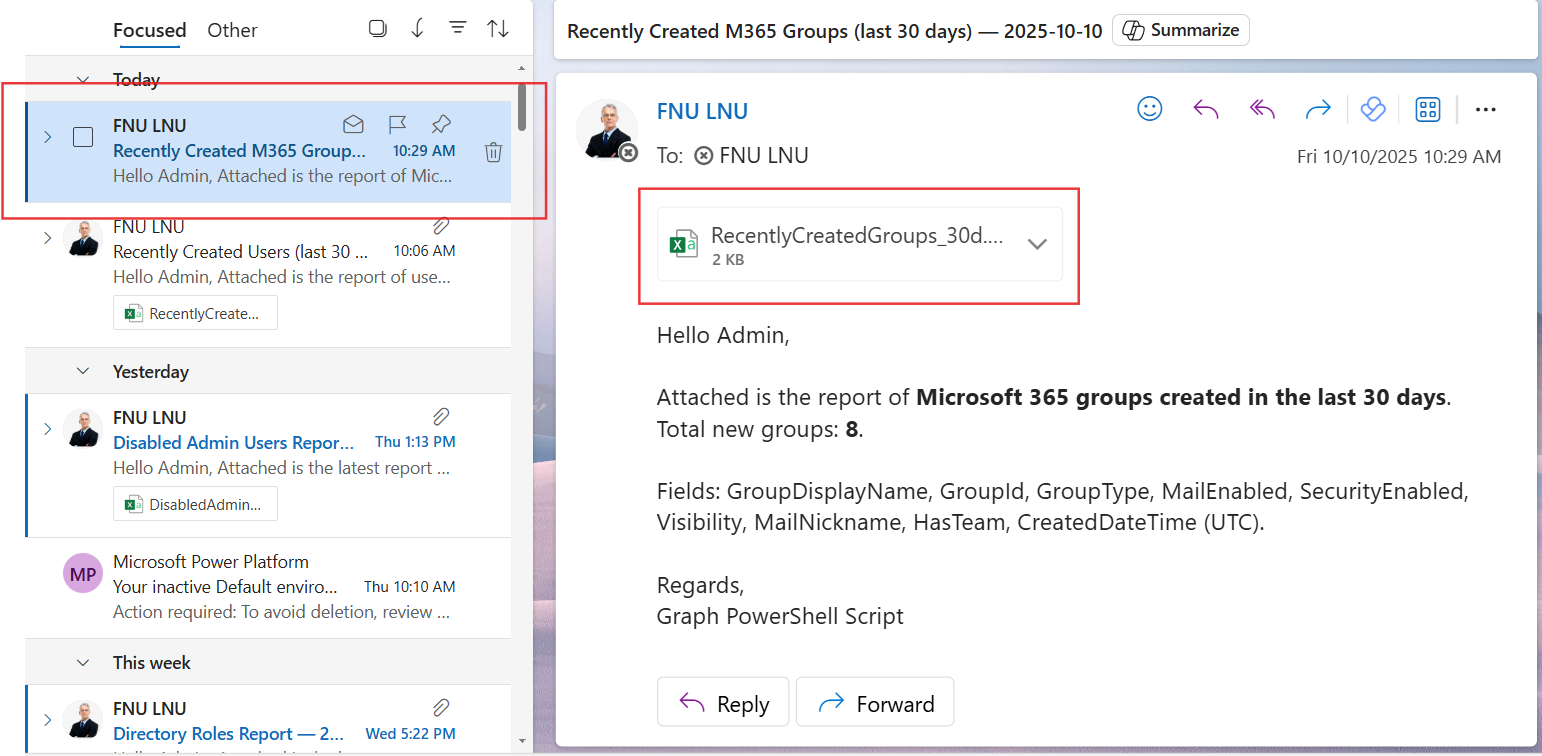Delete the Recently Created M365 Groups email
This screenshot has width=1542, height=756.
pyautogui.click(x=493, y=152)
